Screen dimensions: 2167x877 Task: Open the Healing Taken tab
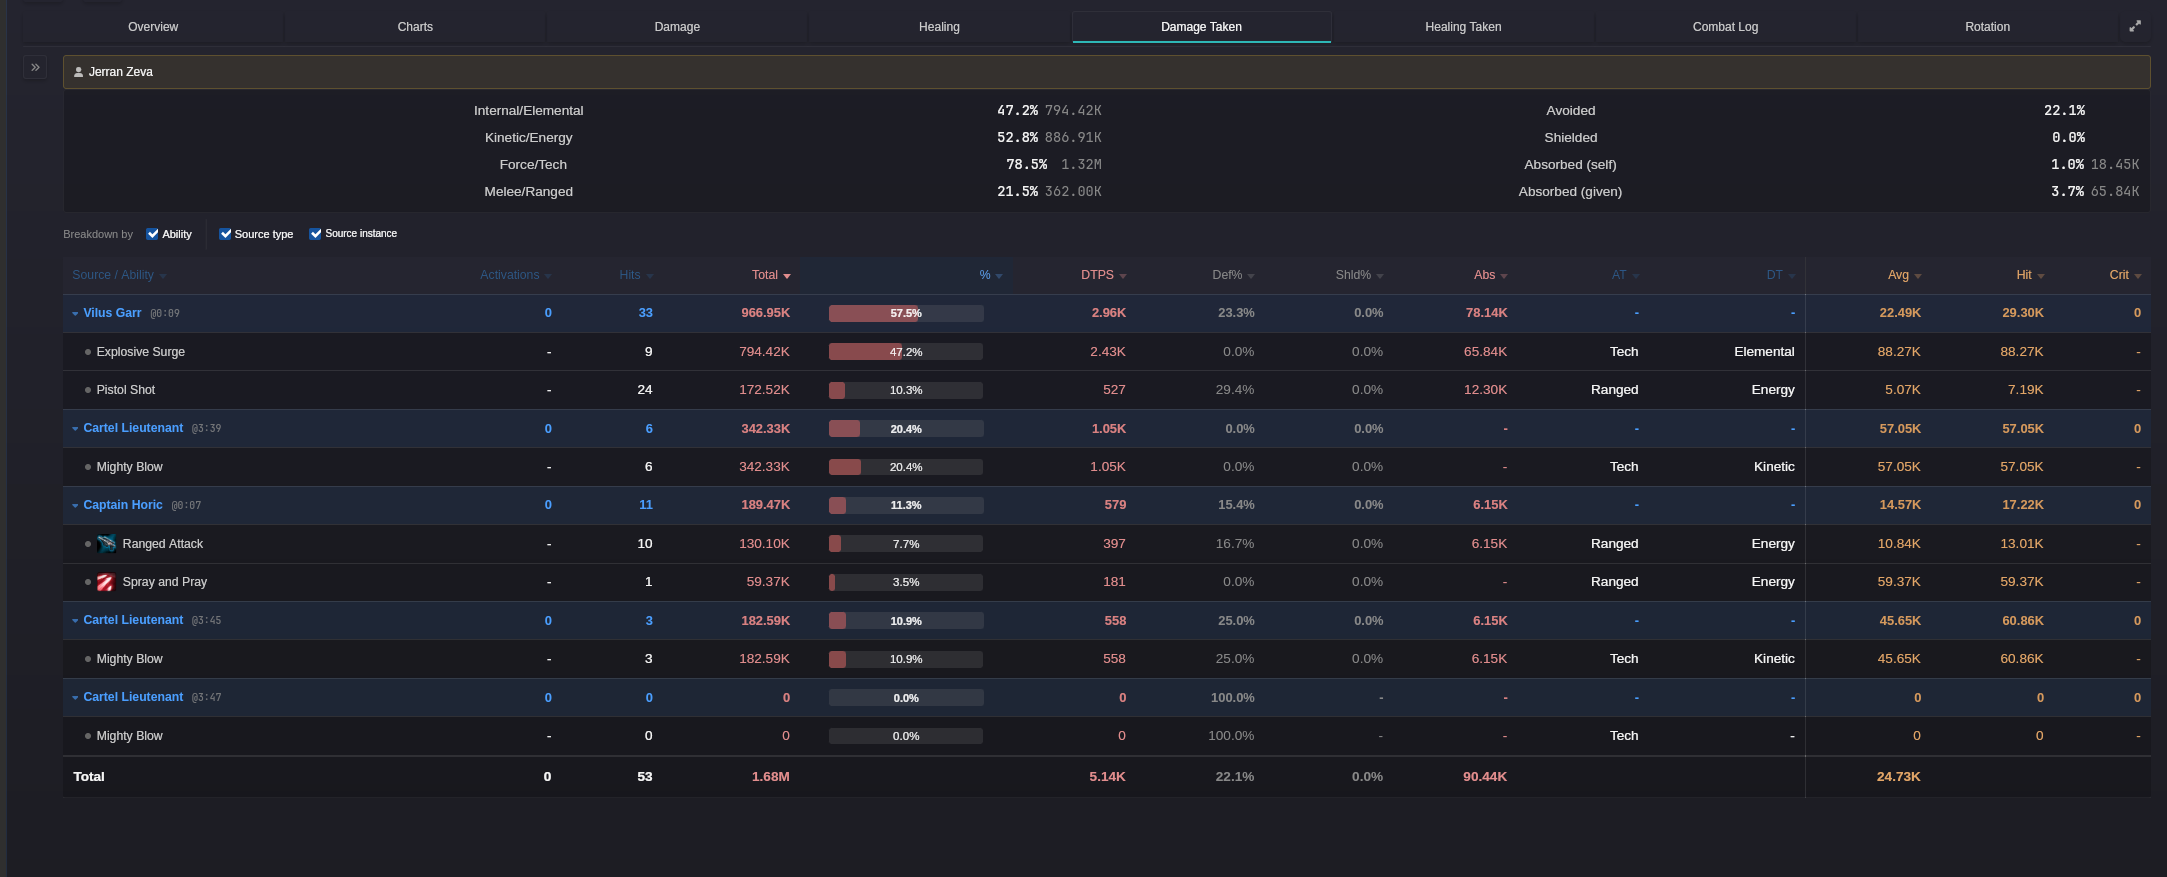[x=1463, y=27]
